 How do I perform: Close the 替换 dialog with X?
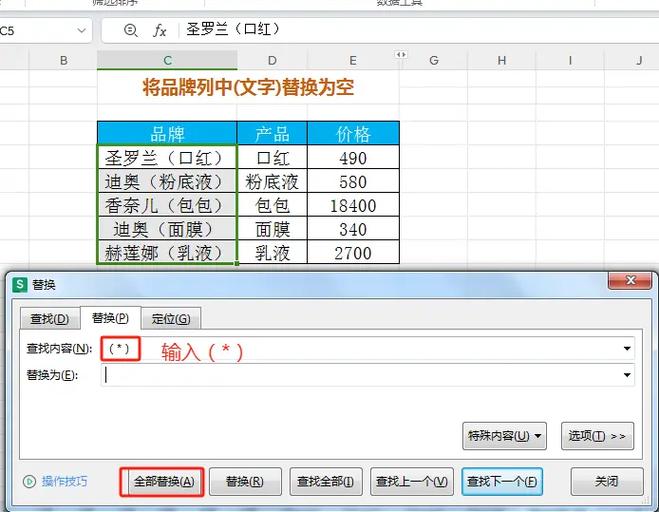tap(630, 280)
